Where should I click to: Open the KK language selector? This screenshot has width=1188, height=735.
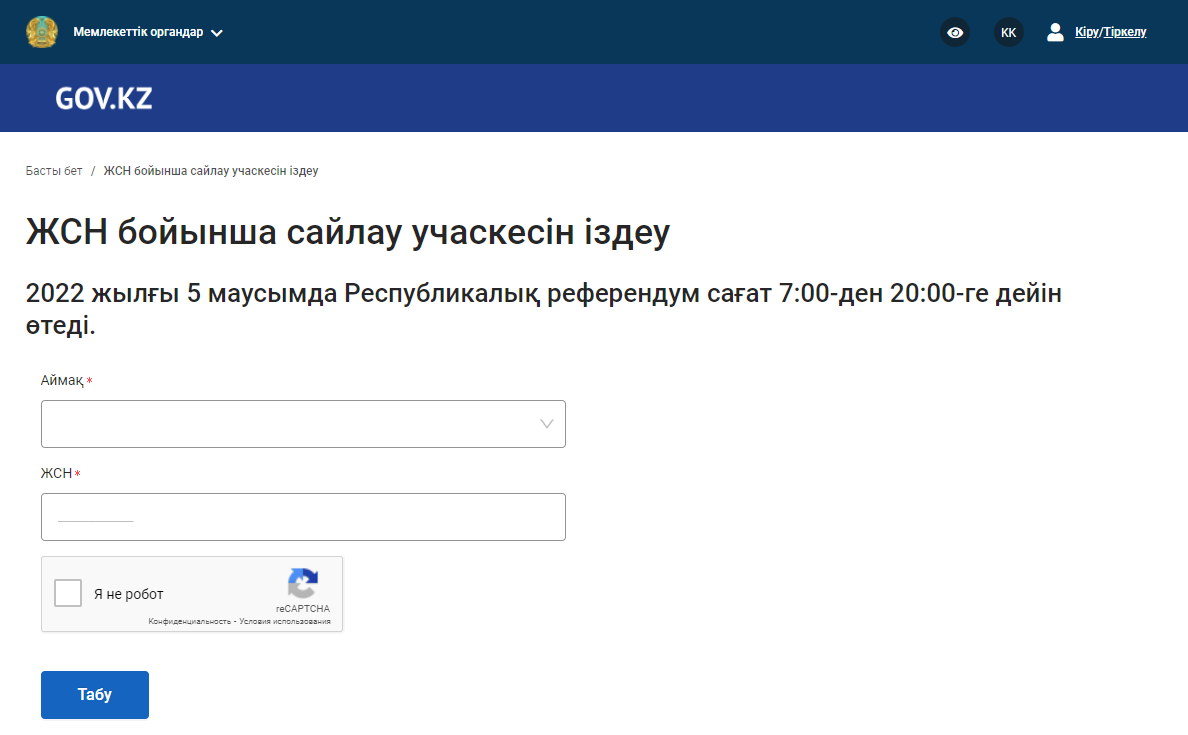1008,32
